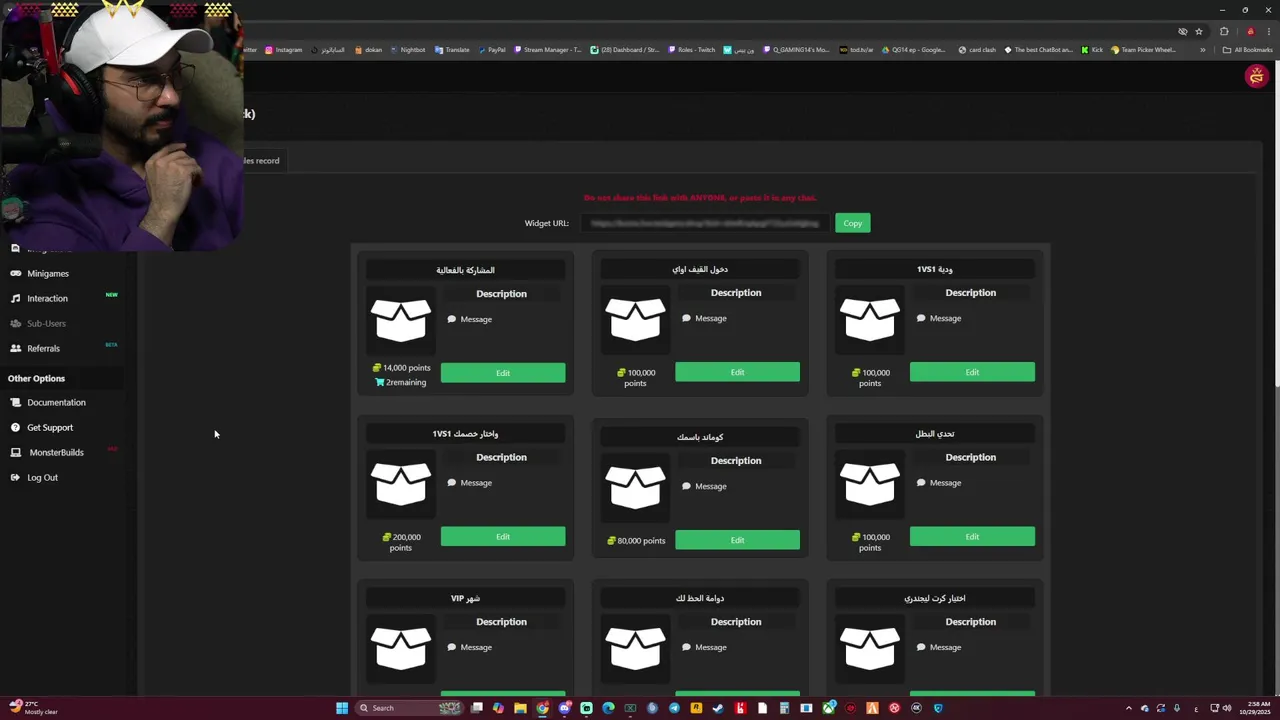
Task: Open the Minigames sidebar item
Action: (x=48, y=273)
